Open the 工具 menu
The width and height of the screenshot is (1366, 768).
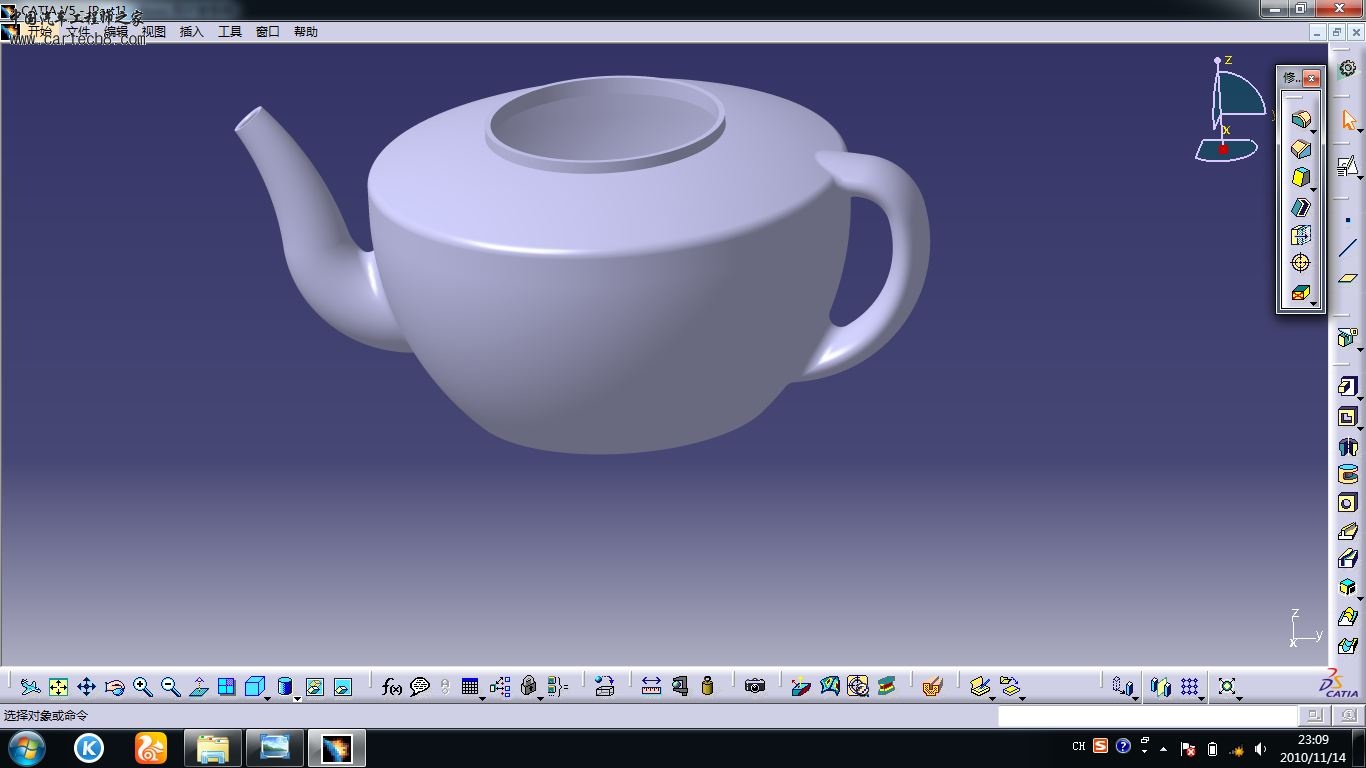(x=230, y=32)
